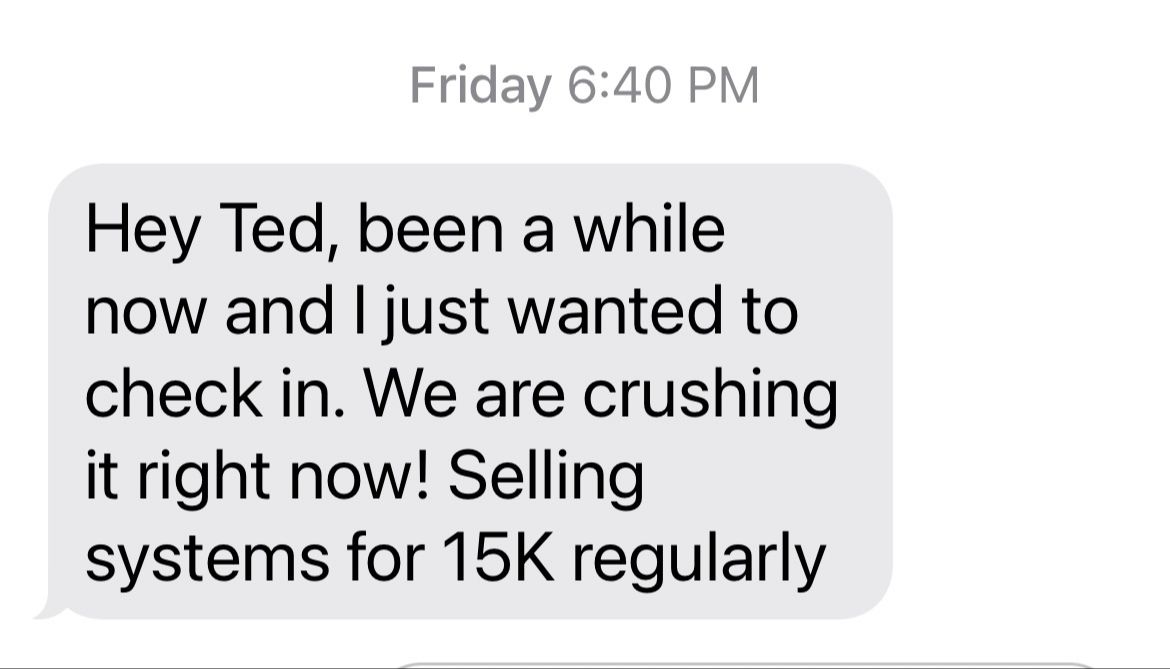1170x669 pixels.
Task: Tap the gray received message bubble
Action: point(468,390)
